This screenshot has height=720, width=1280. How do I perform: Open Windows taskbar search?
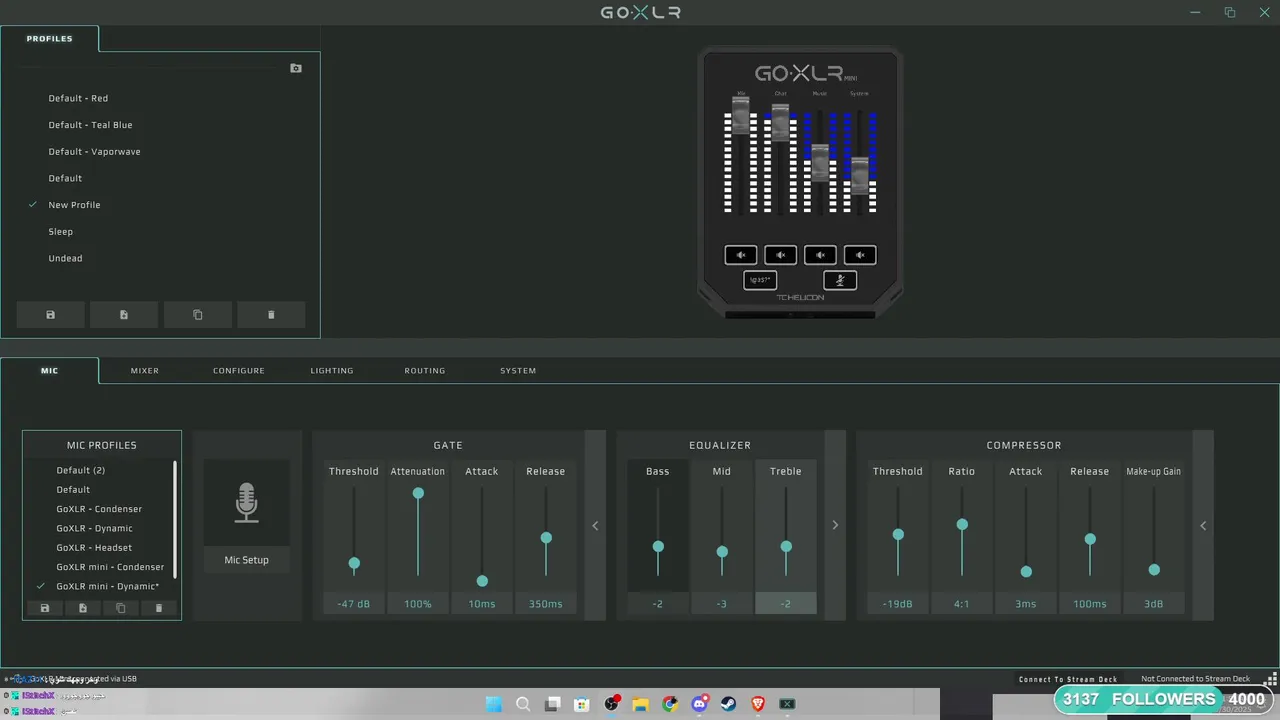[523, 704]
